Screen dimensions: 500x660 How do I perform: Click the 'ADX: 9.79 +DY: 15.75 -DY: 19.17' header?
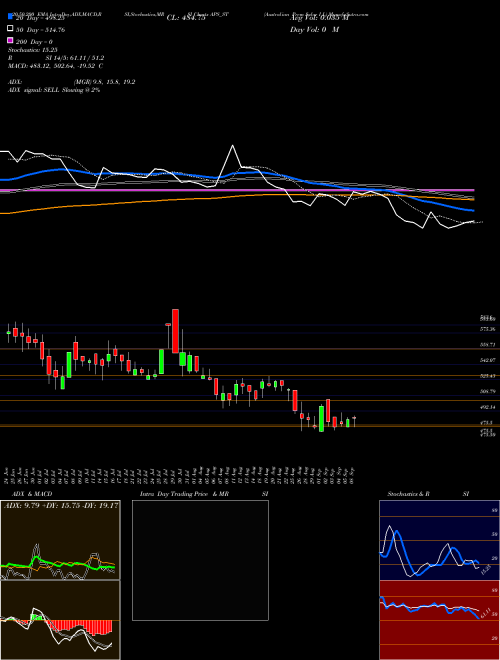[61, 506]
